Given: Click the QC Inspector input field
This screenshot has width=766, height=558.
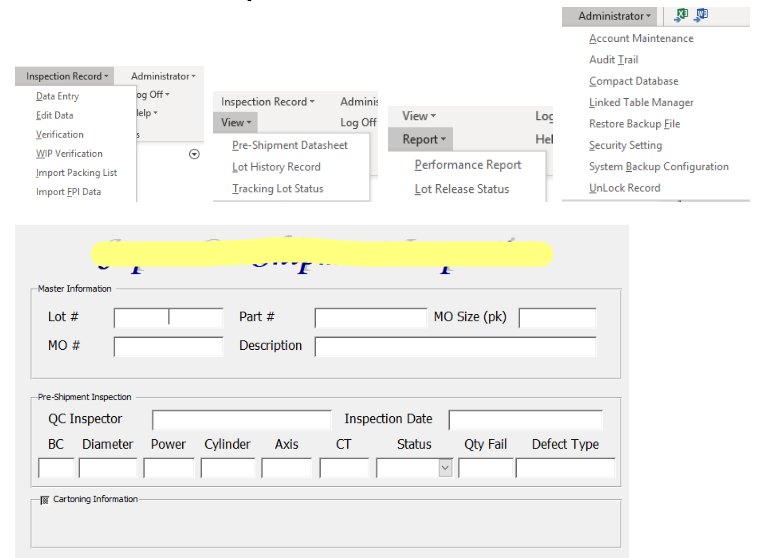Looking at the screenshot, I should tap(241, 420).
